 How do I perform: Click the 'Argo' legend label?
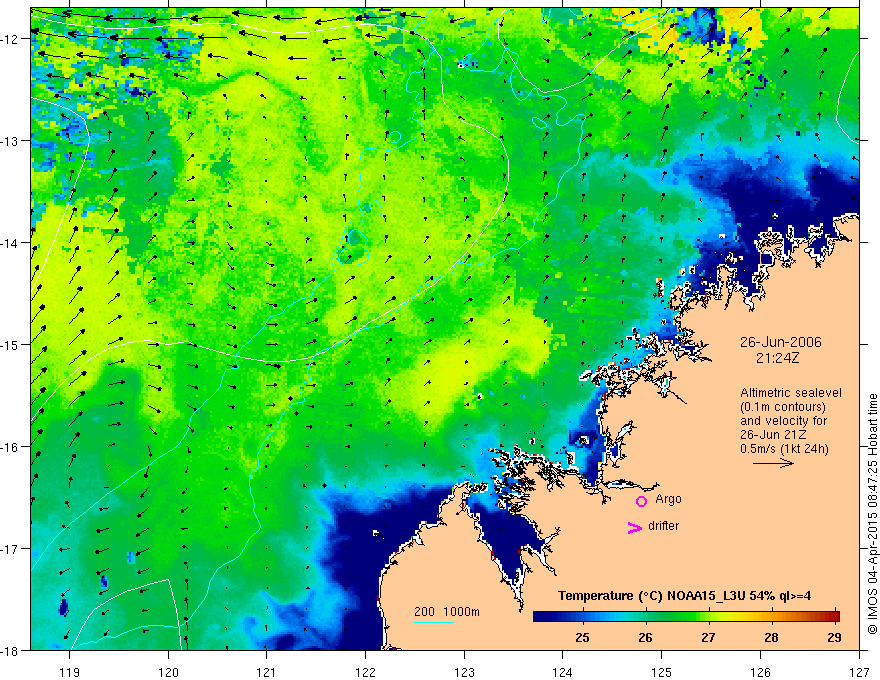tap(668, 499)
